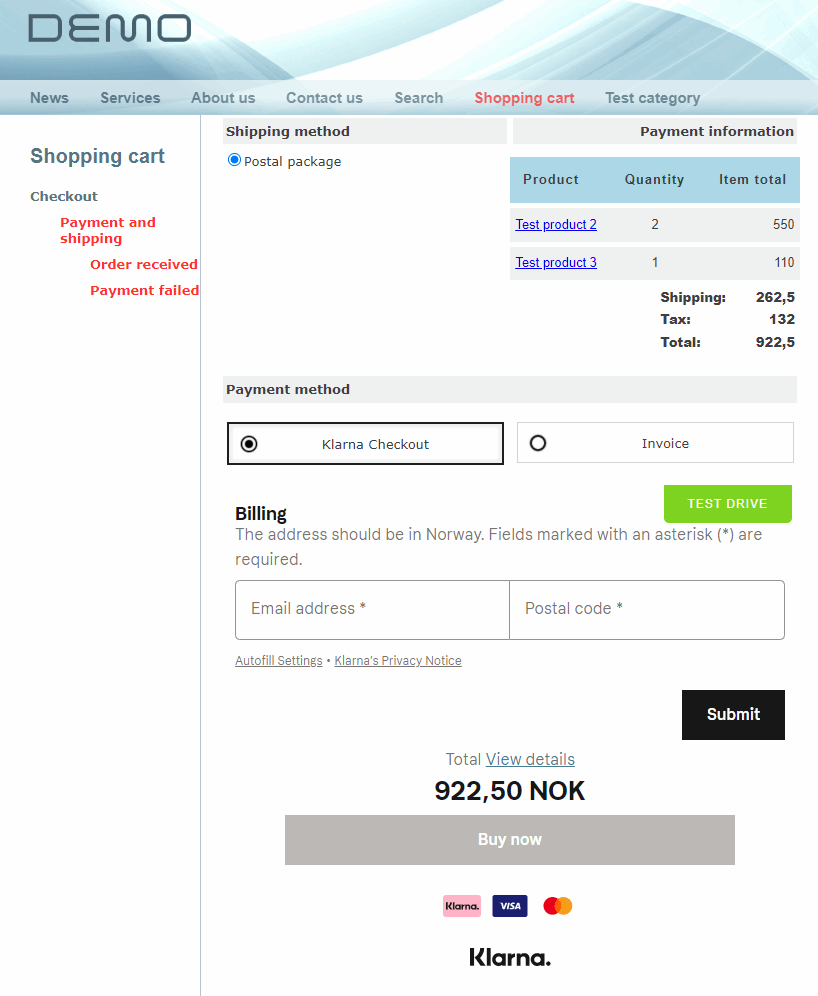818x996 pixels.
Task: Click the Visa card icon
Action: (x=510, y=906)
